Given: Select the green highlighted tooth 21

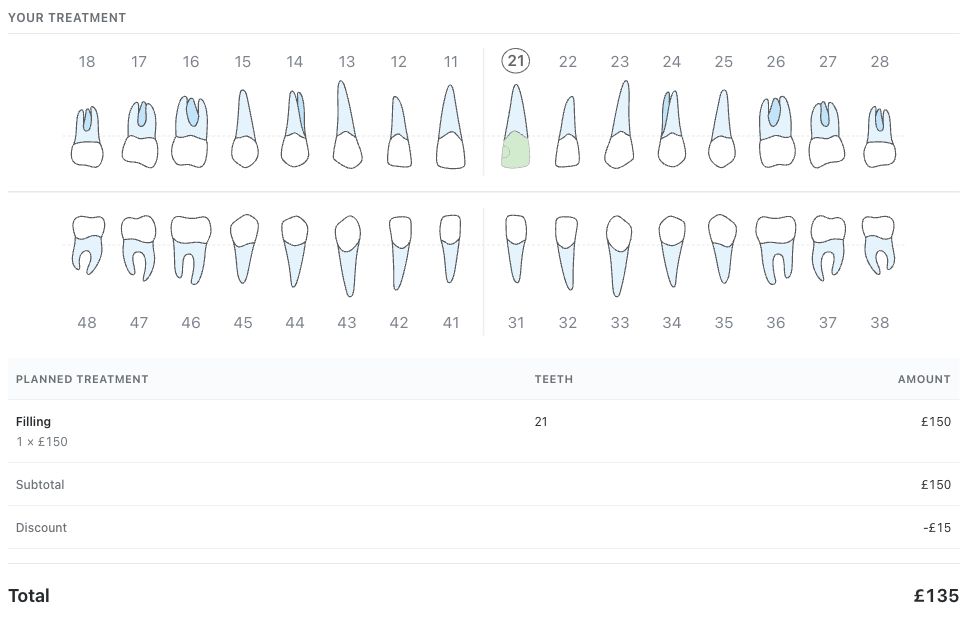Looking at the screenshot, I should [x=516, y=127].
